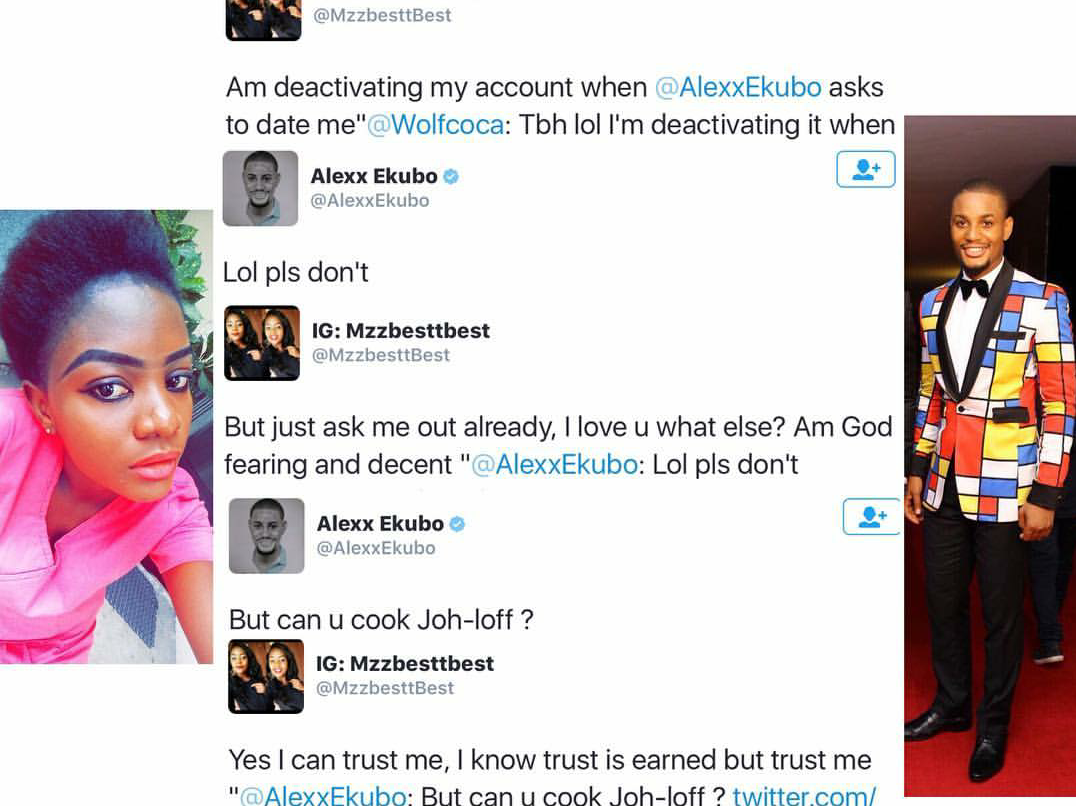Viewport: 1076px width, 806px height.
Task: Click verified badge on second Alexx Ekubo name
Action: pyautogui.click(x=457, y=524)
